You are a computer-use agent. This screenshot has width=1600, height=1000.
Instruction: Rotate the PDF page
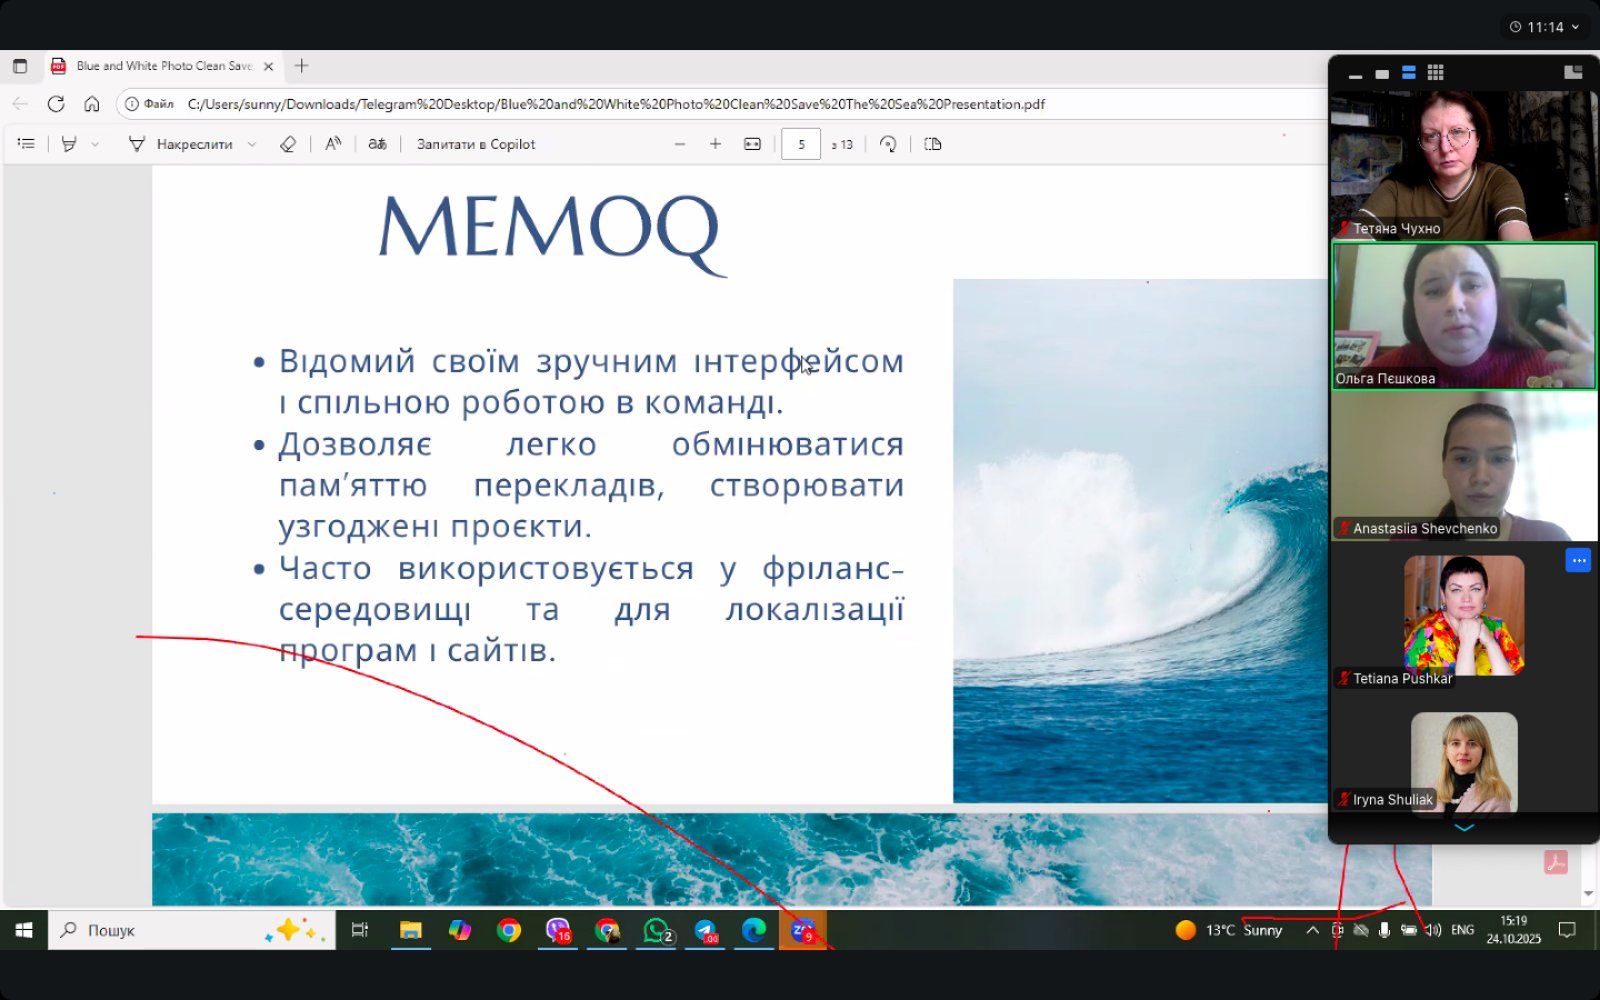[x=888, y=144]
